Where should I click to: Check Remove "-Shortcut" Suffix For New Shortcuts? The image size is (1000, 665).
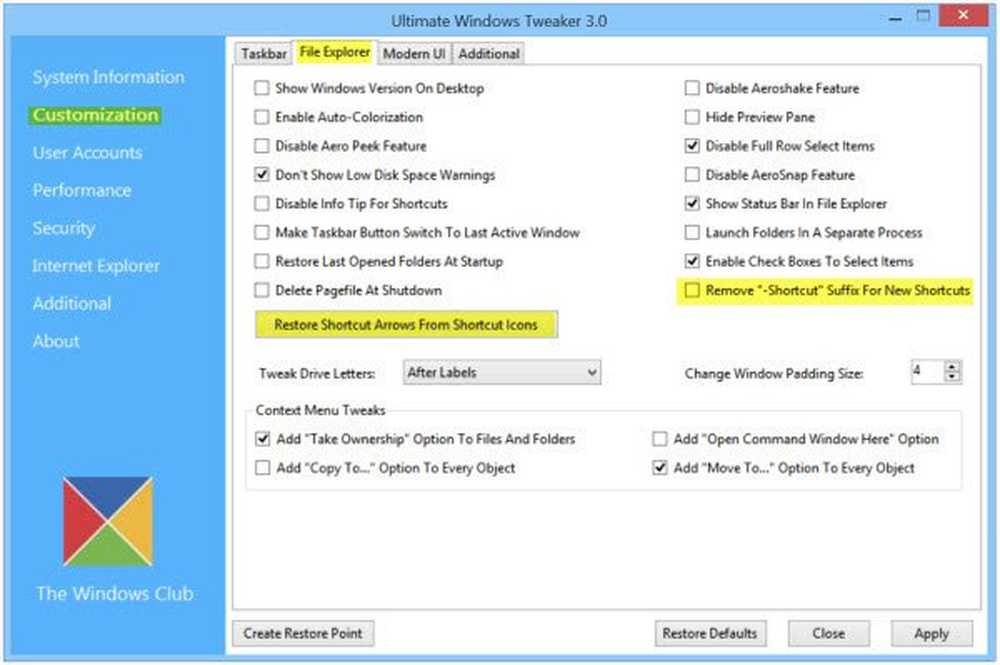692,290
